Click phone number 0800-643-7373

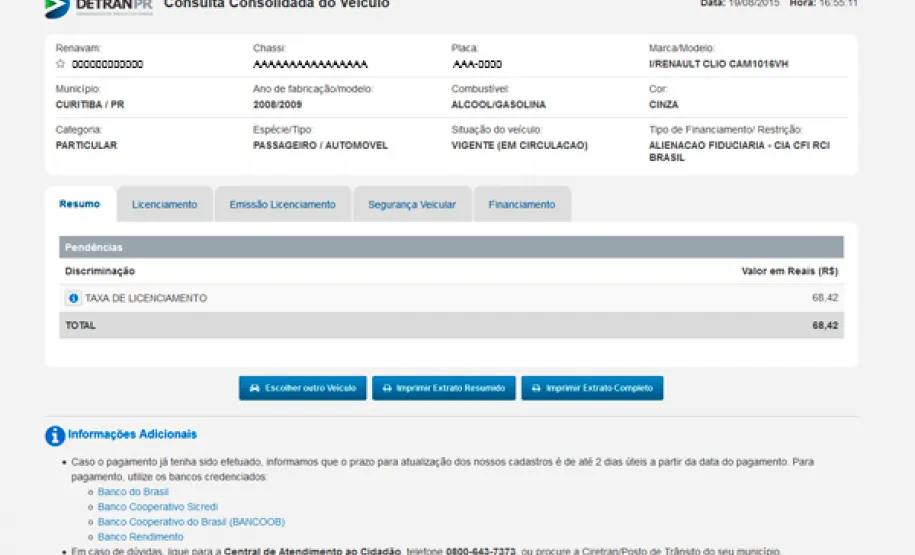click(x=481, y=551)
